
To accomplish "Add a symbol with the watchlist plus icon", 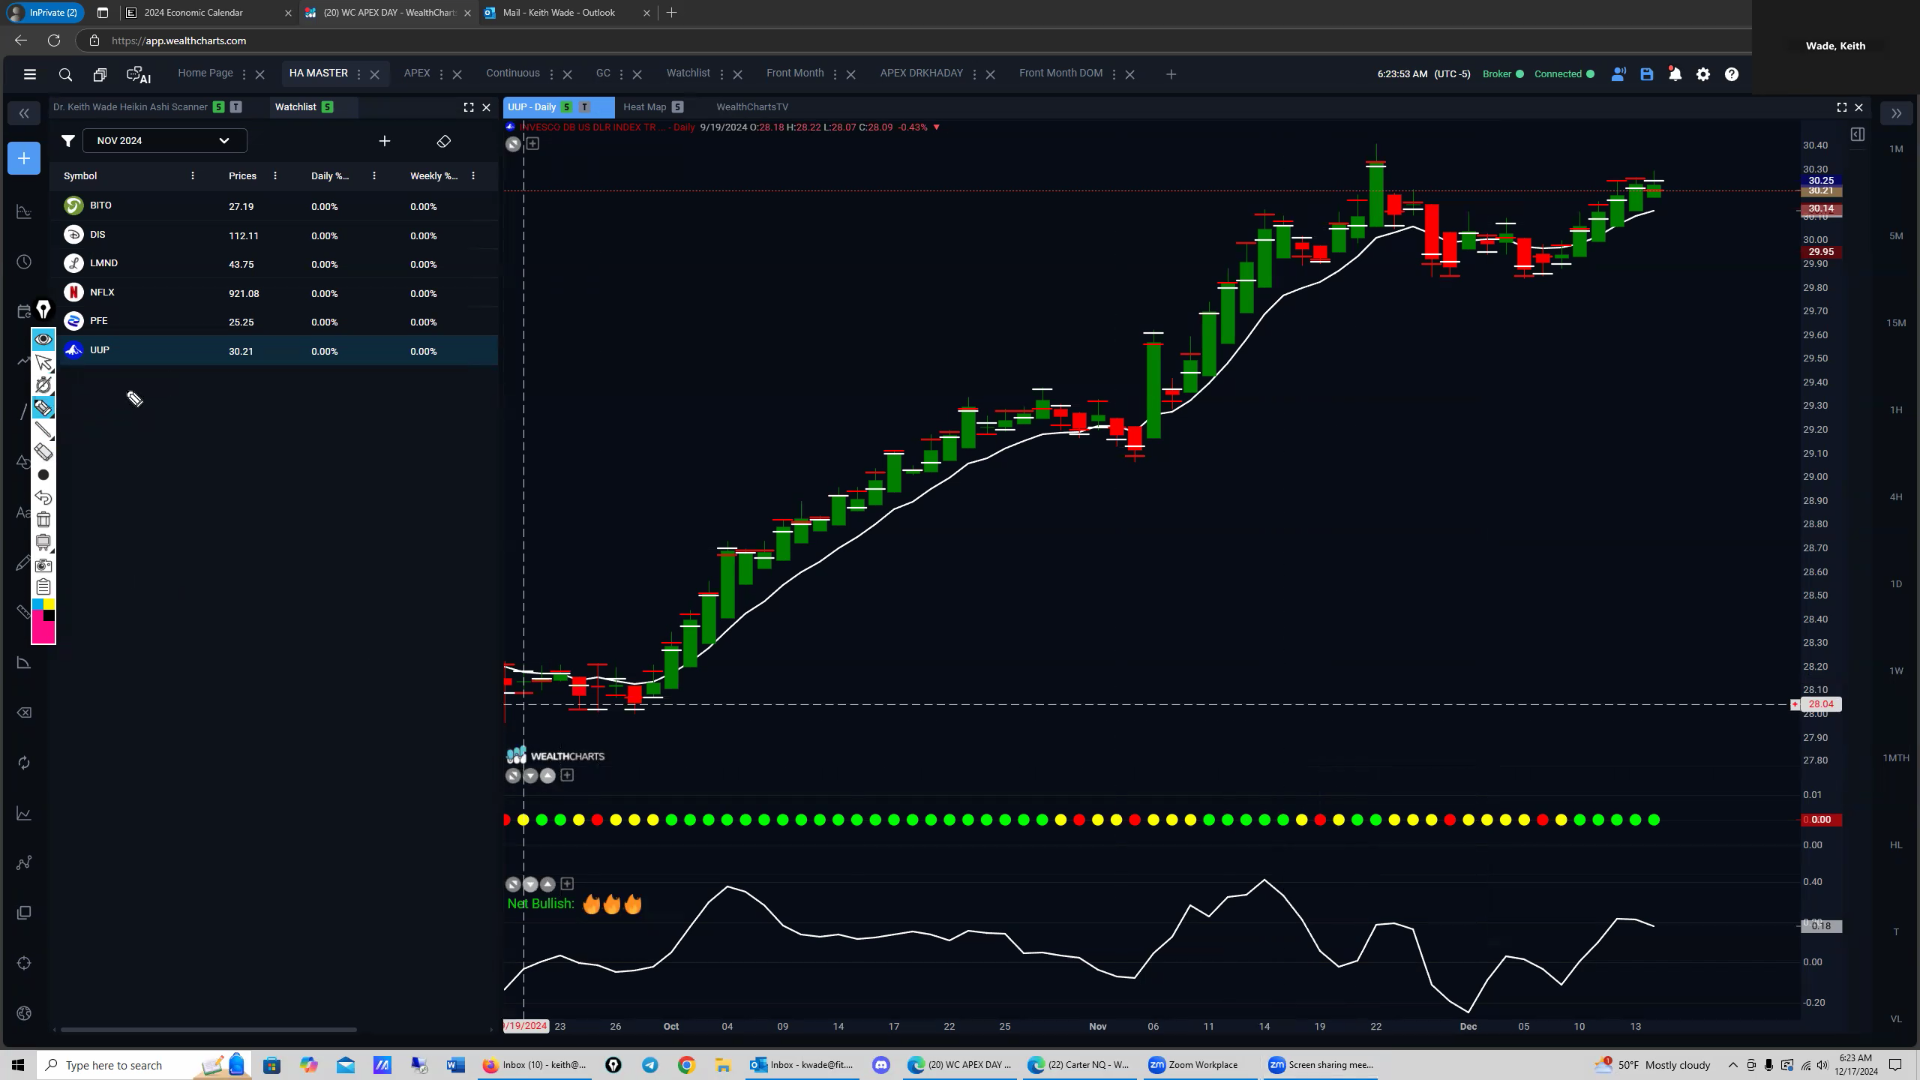I will pyautogui.click(x=384, y=141).
